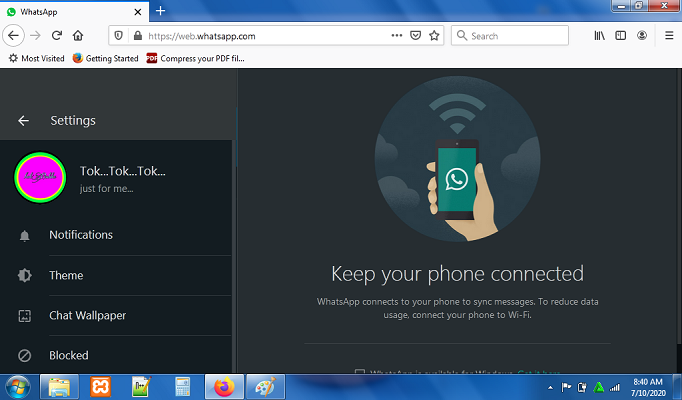Click the status text 'just for me...'

coord(107,189)
